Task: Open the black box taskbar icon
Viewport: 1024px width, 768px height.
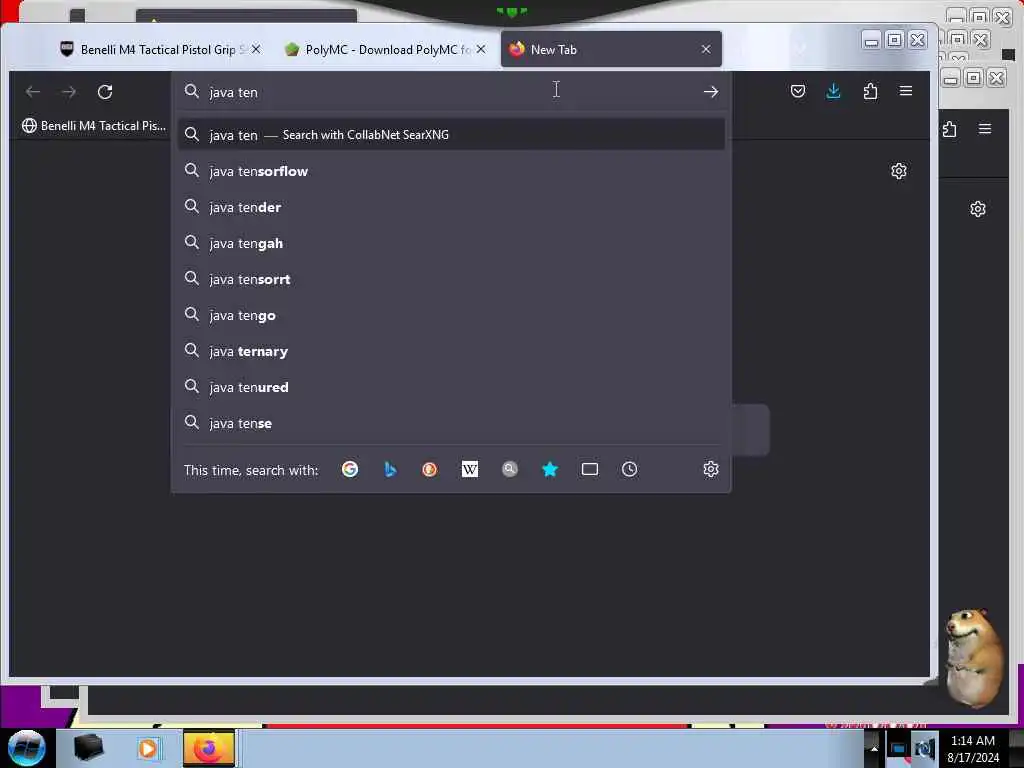Action: (88, 748)
